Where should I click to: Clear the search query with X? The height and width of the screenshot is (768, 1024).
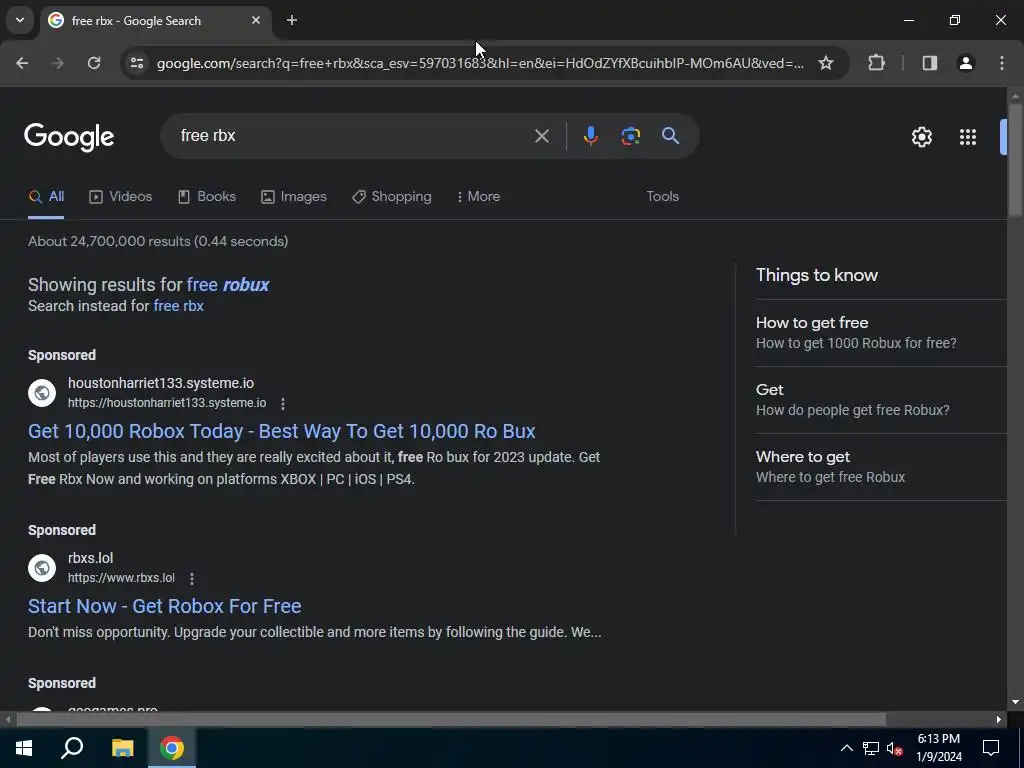pyautogui.click(x=541, y=136)
